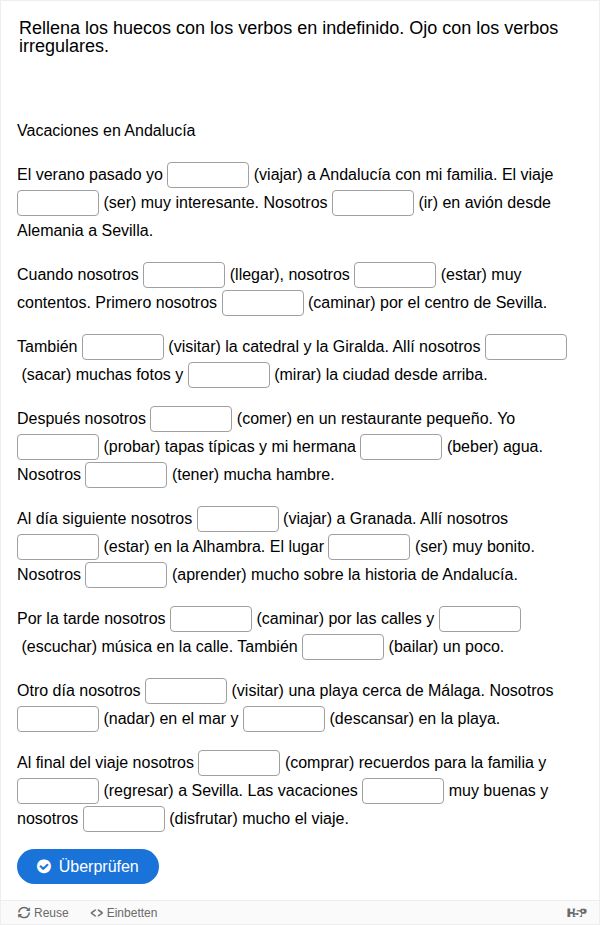Focus the blank before "(escuchar) música"
Screen dimensions: 600x925
point(480,619)
